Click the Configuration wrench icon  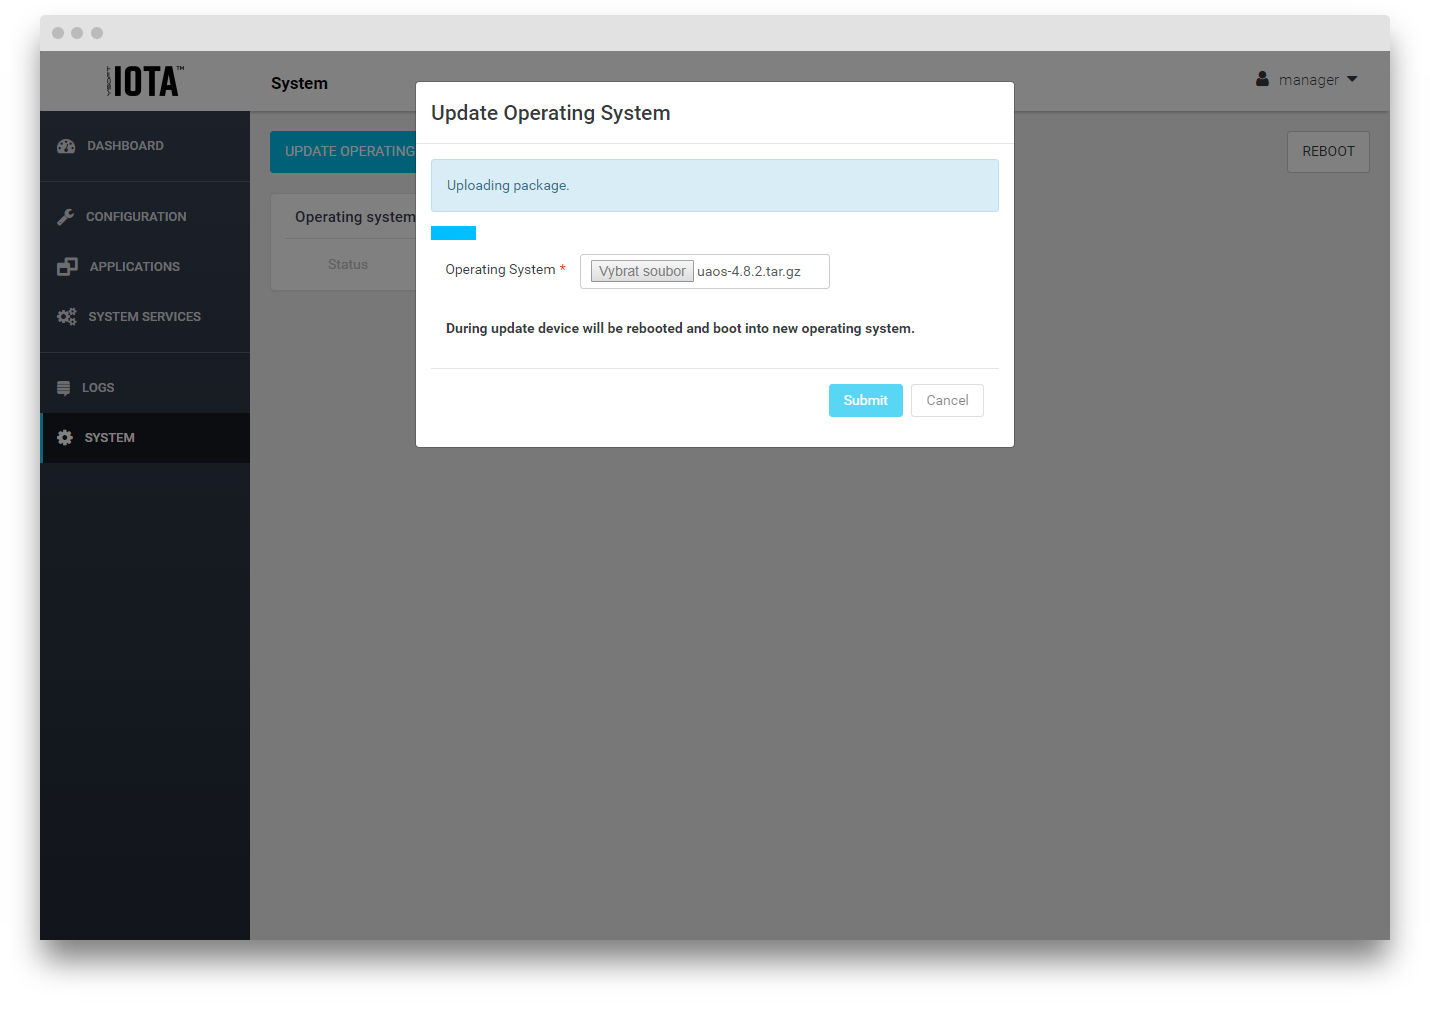tap(66, 217)
